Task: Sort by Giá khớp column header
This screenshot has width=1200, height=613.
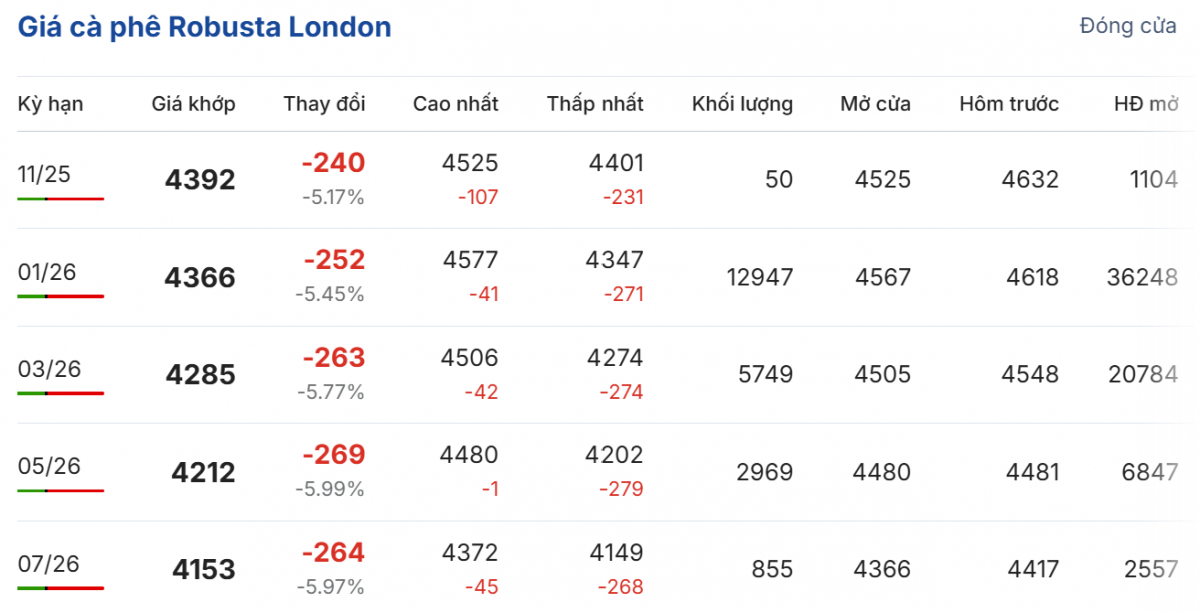Action: click(193, 103)
